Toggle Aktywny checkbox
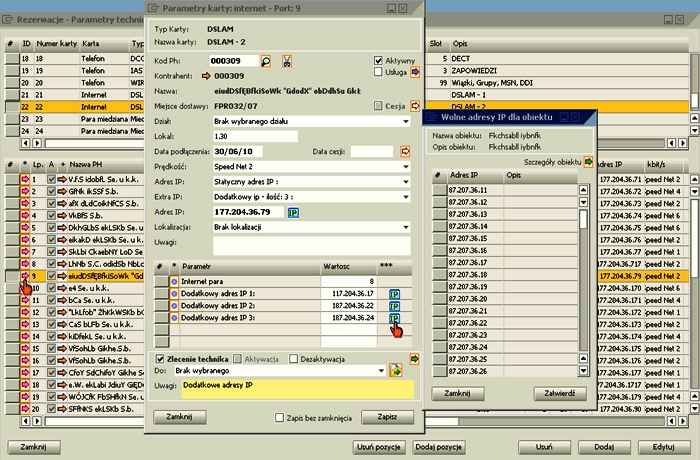 click(378, 60)
